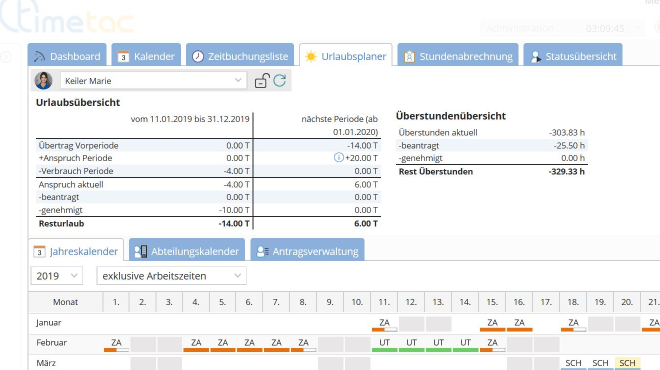Click the highlighted SCH entry on März 20

(627, 364)
